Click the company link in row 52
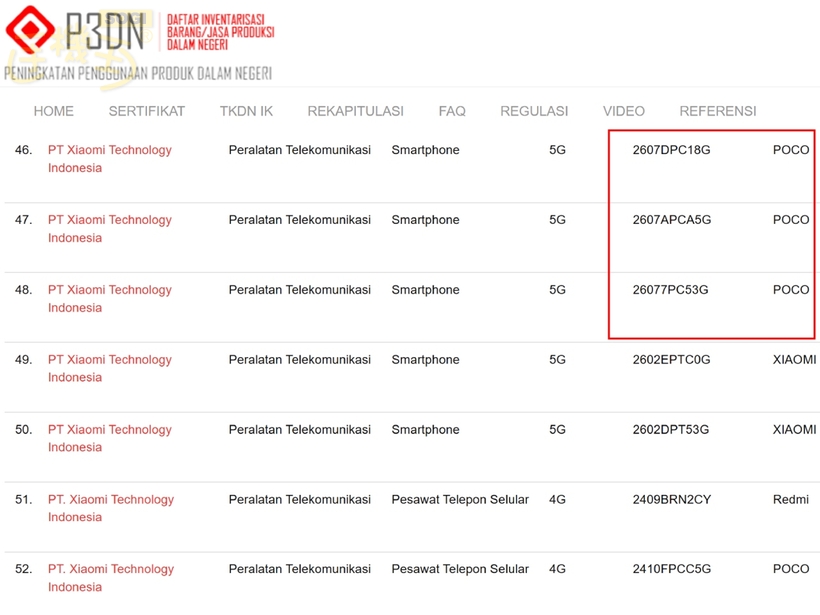 [x=111, y=578]
